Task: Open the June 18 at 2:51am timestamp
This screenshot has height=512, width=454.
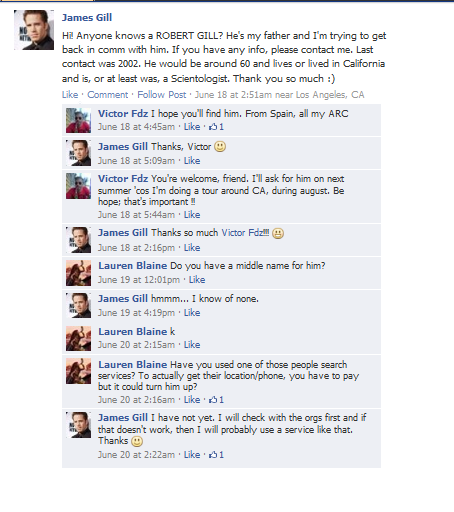Action: (233, 95)
